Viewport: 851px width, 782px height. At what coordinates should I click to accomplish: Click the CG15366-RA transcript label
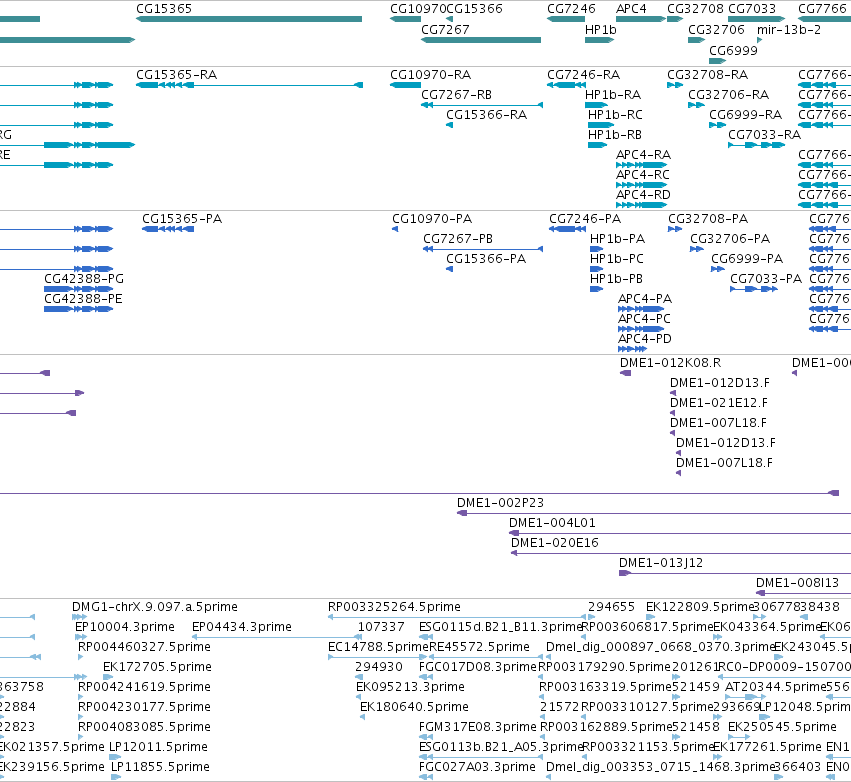486,115
